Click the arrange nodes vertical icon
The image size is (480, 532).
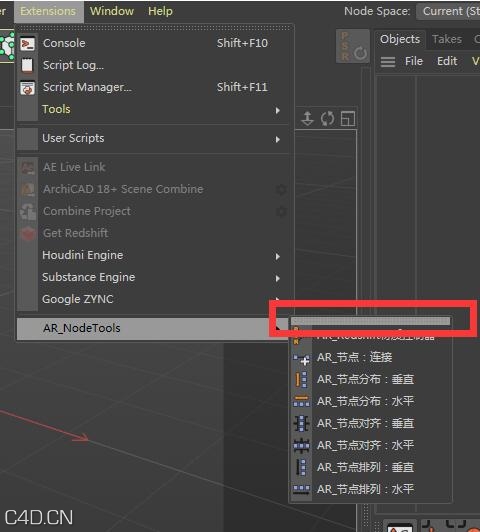301,468
